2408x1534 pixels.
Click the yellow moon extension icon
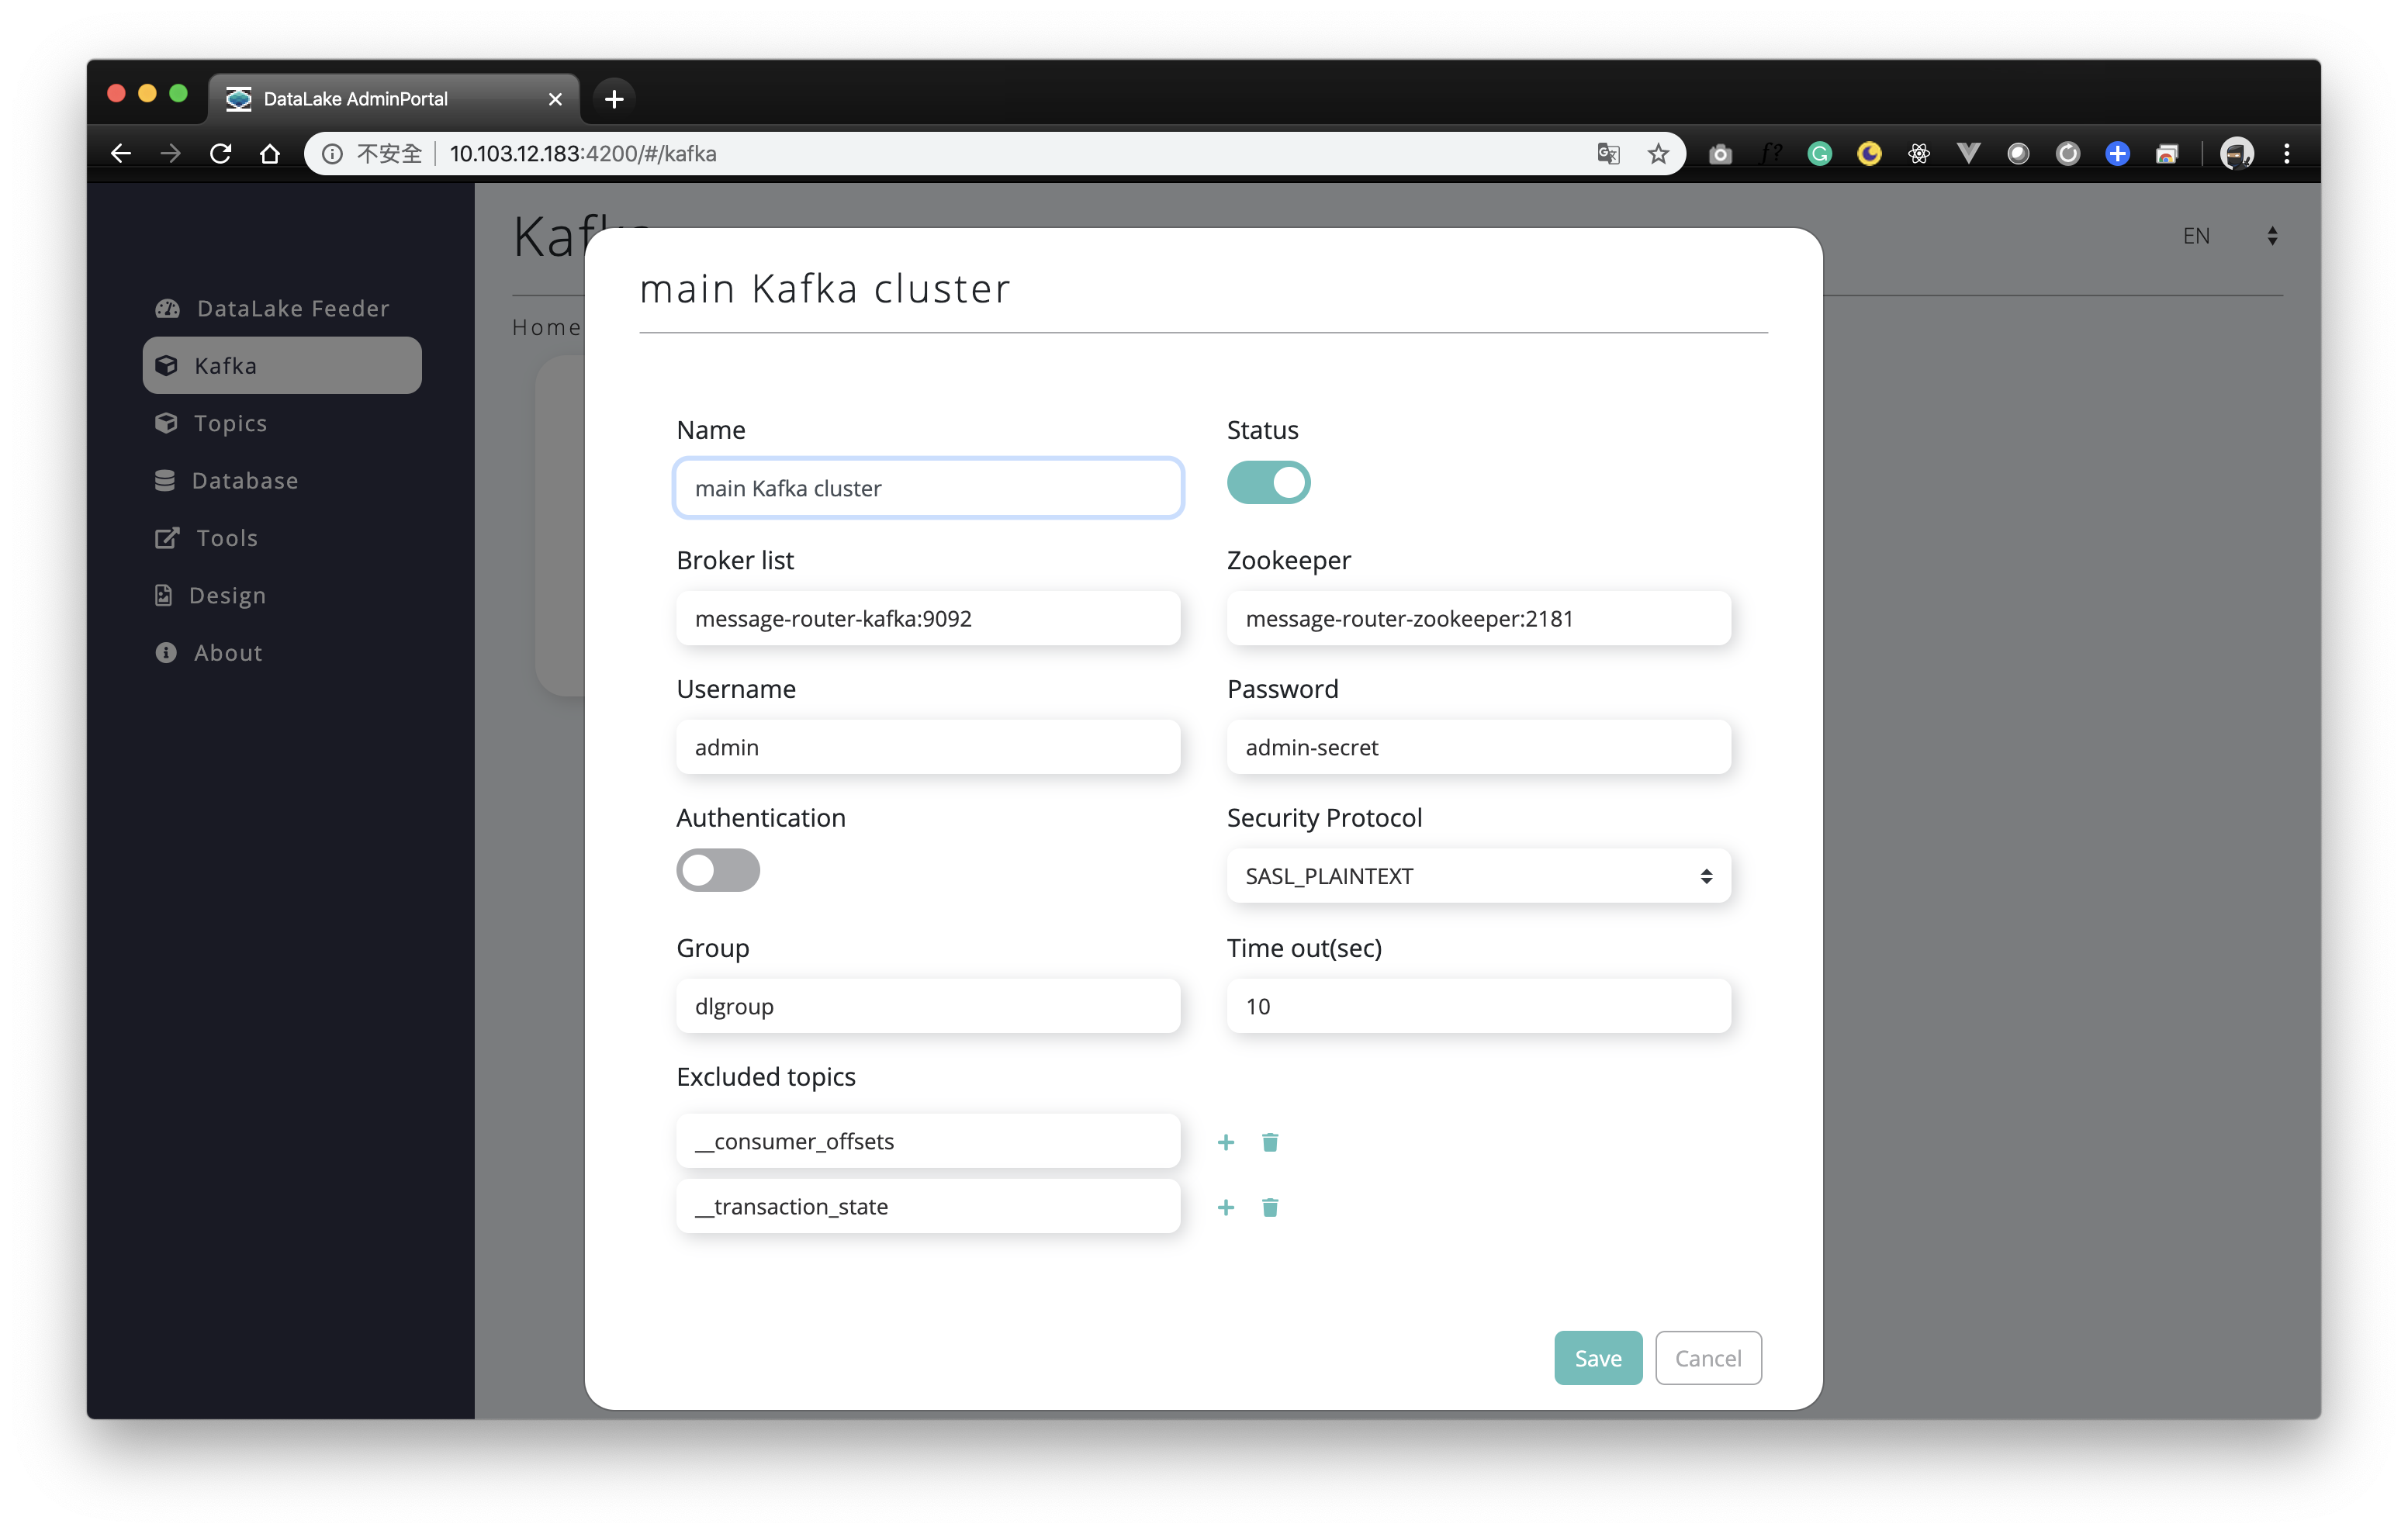tap(1869, 153)
